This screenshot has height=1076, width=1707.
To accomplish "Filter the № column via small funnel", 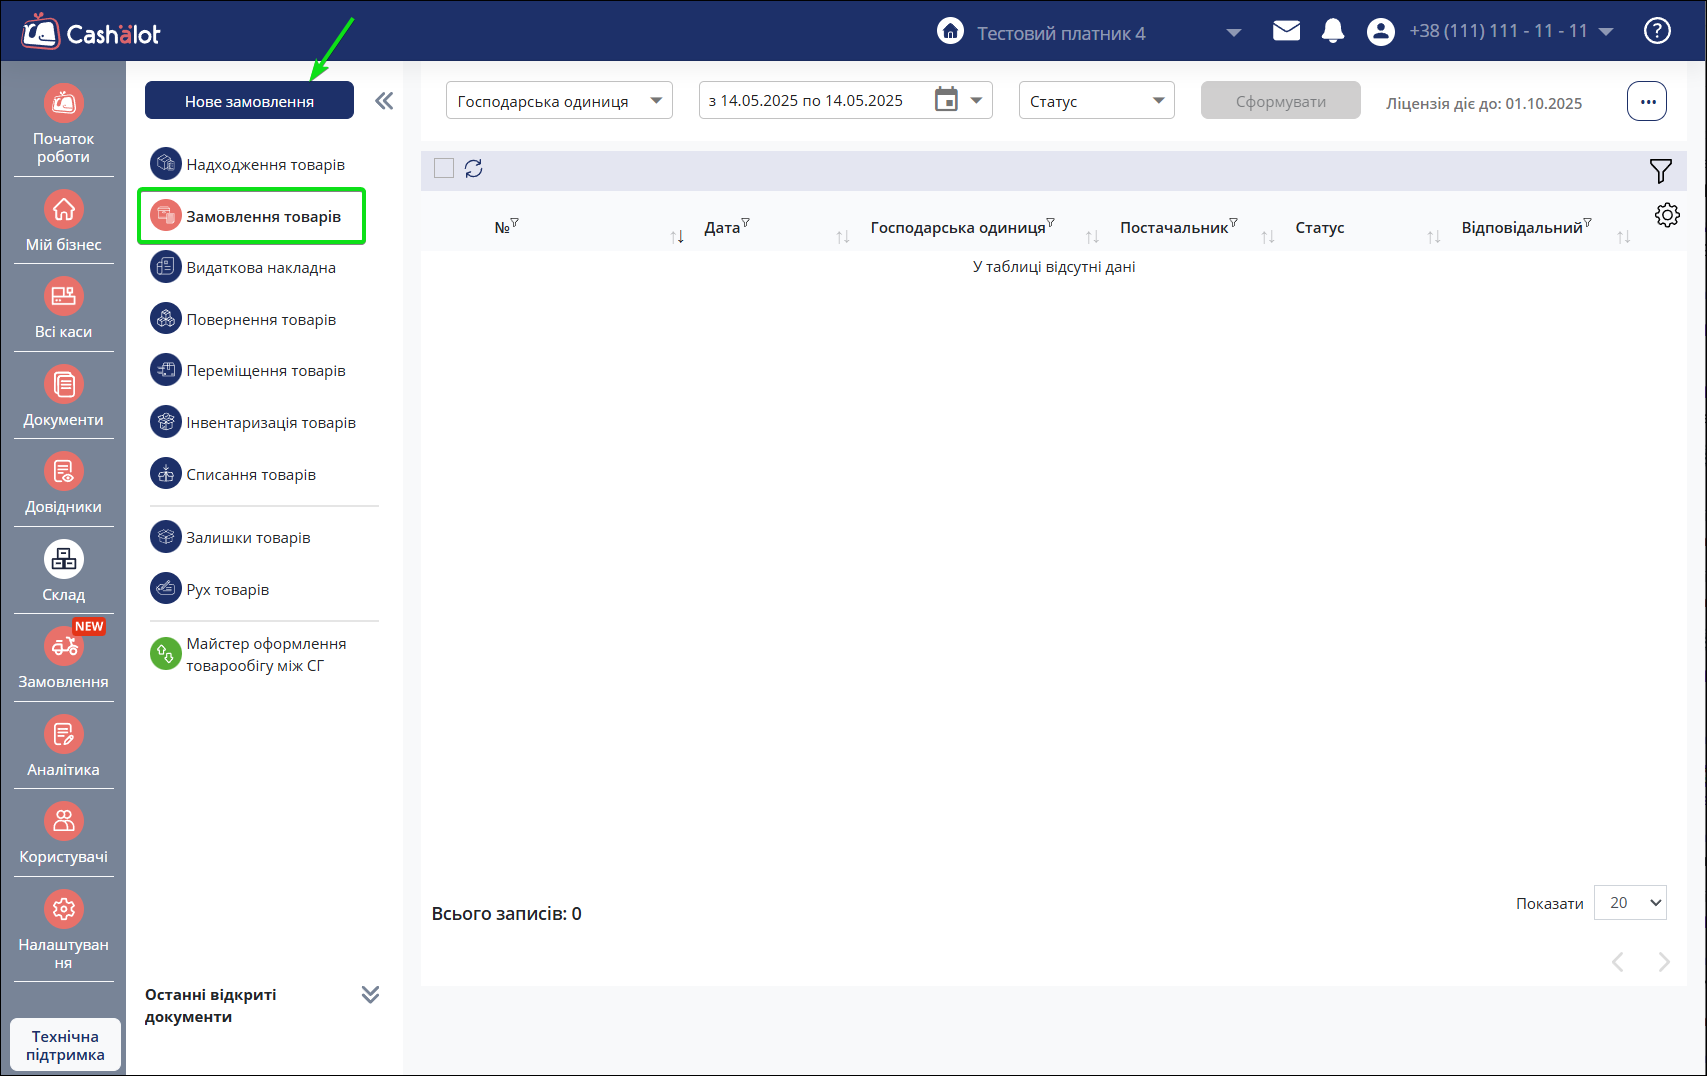I will pos(515,223).
